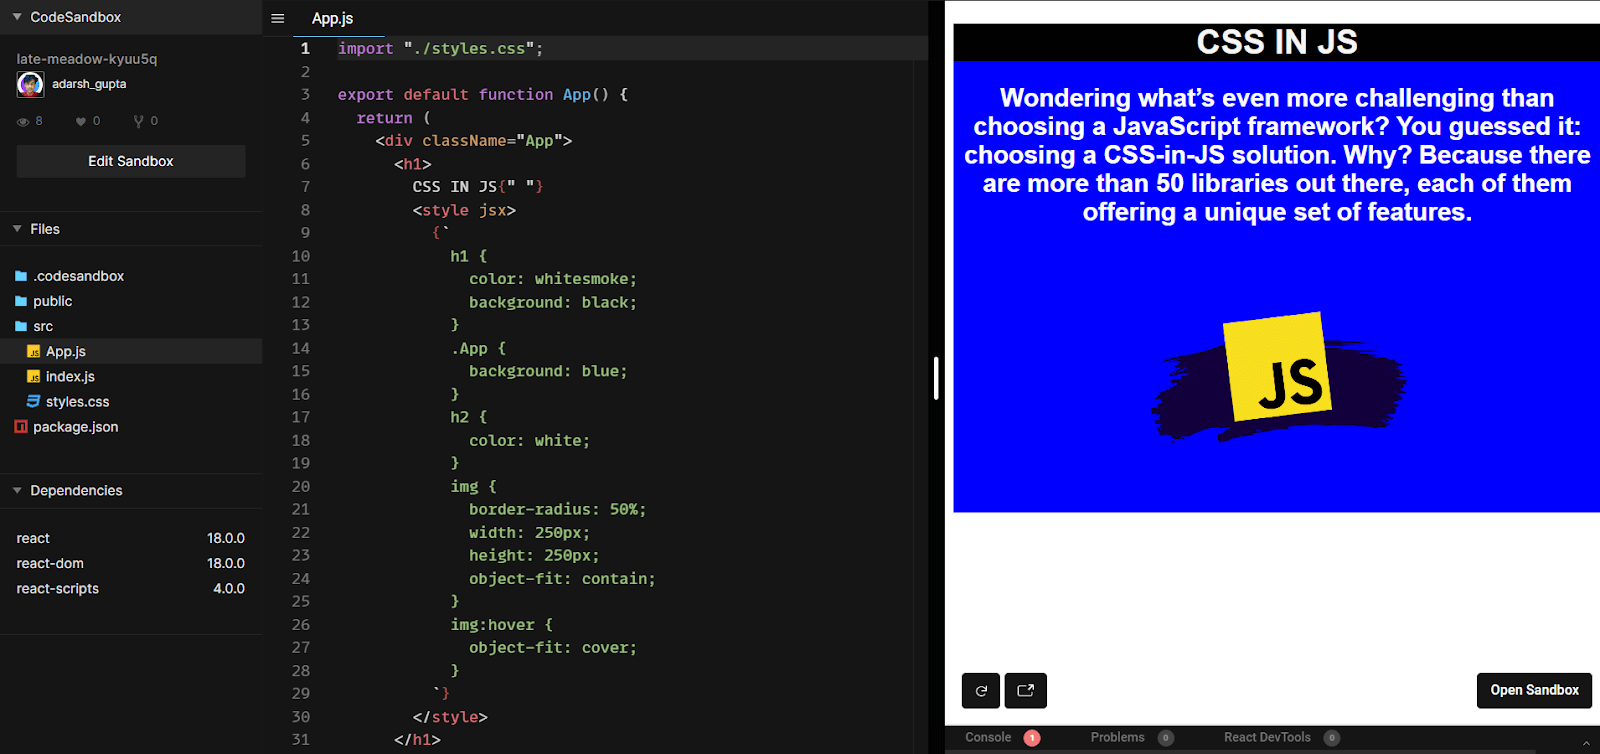Image resolution: width=1600 pixels, height=754 pixels.
Task: Refresh the preview with the reload icon
Action: [x=981, y=690]
